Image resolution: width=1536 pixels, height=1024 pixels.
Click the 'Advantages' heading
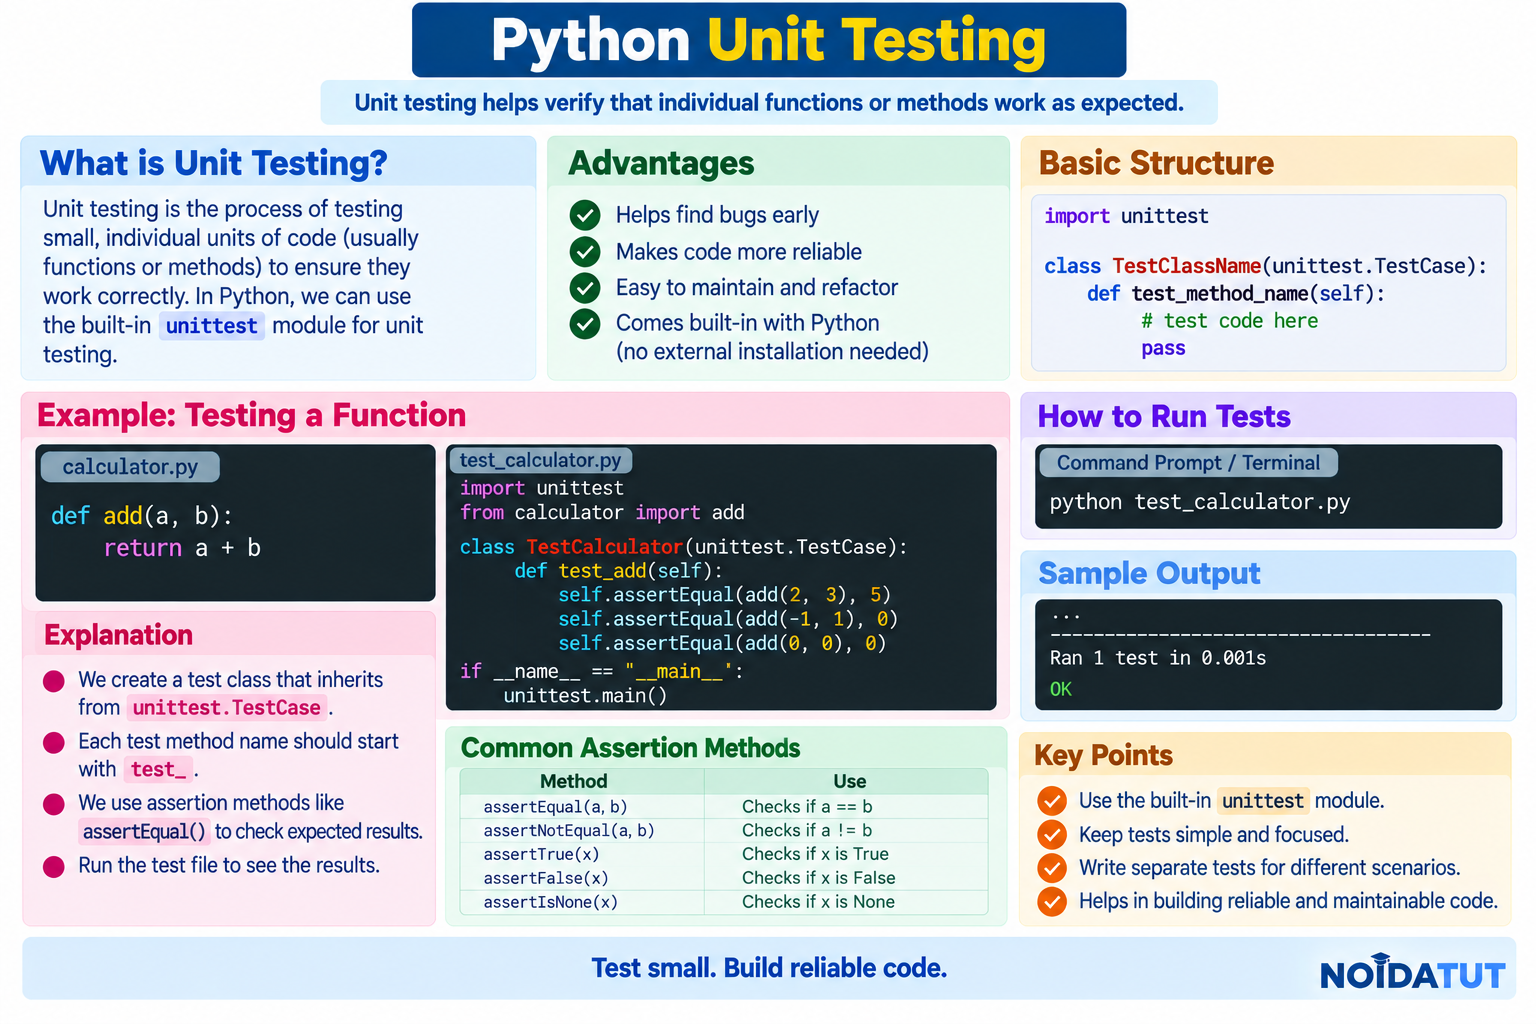tap(661, 163)
